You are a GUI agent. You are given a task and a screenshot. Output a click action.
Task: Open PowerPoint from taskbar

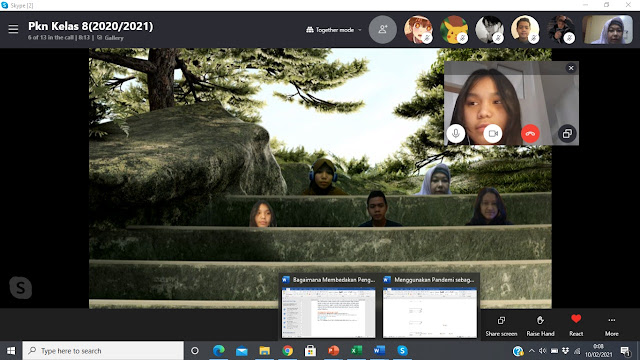tap(333, 351)
